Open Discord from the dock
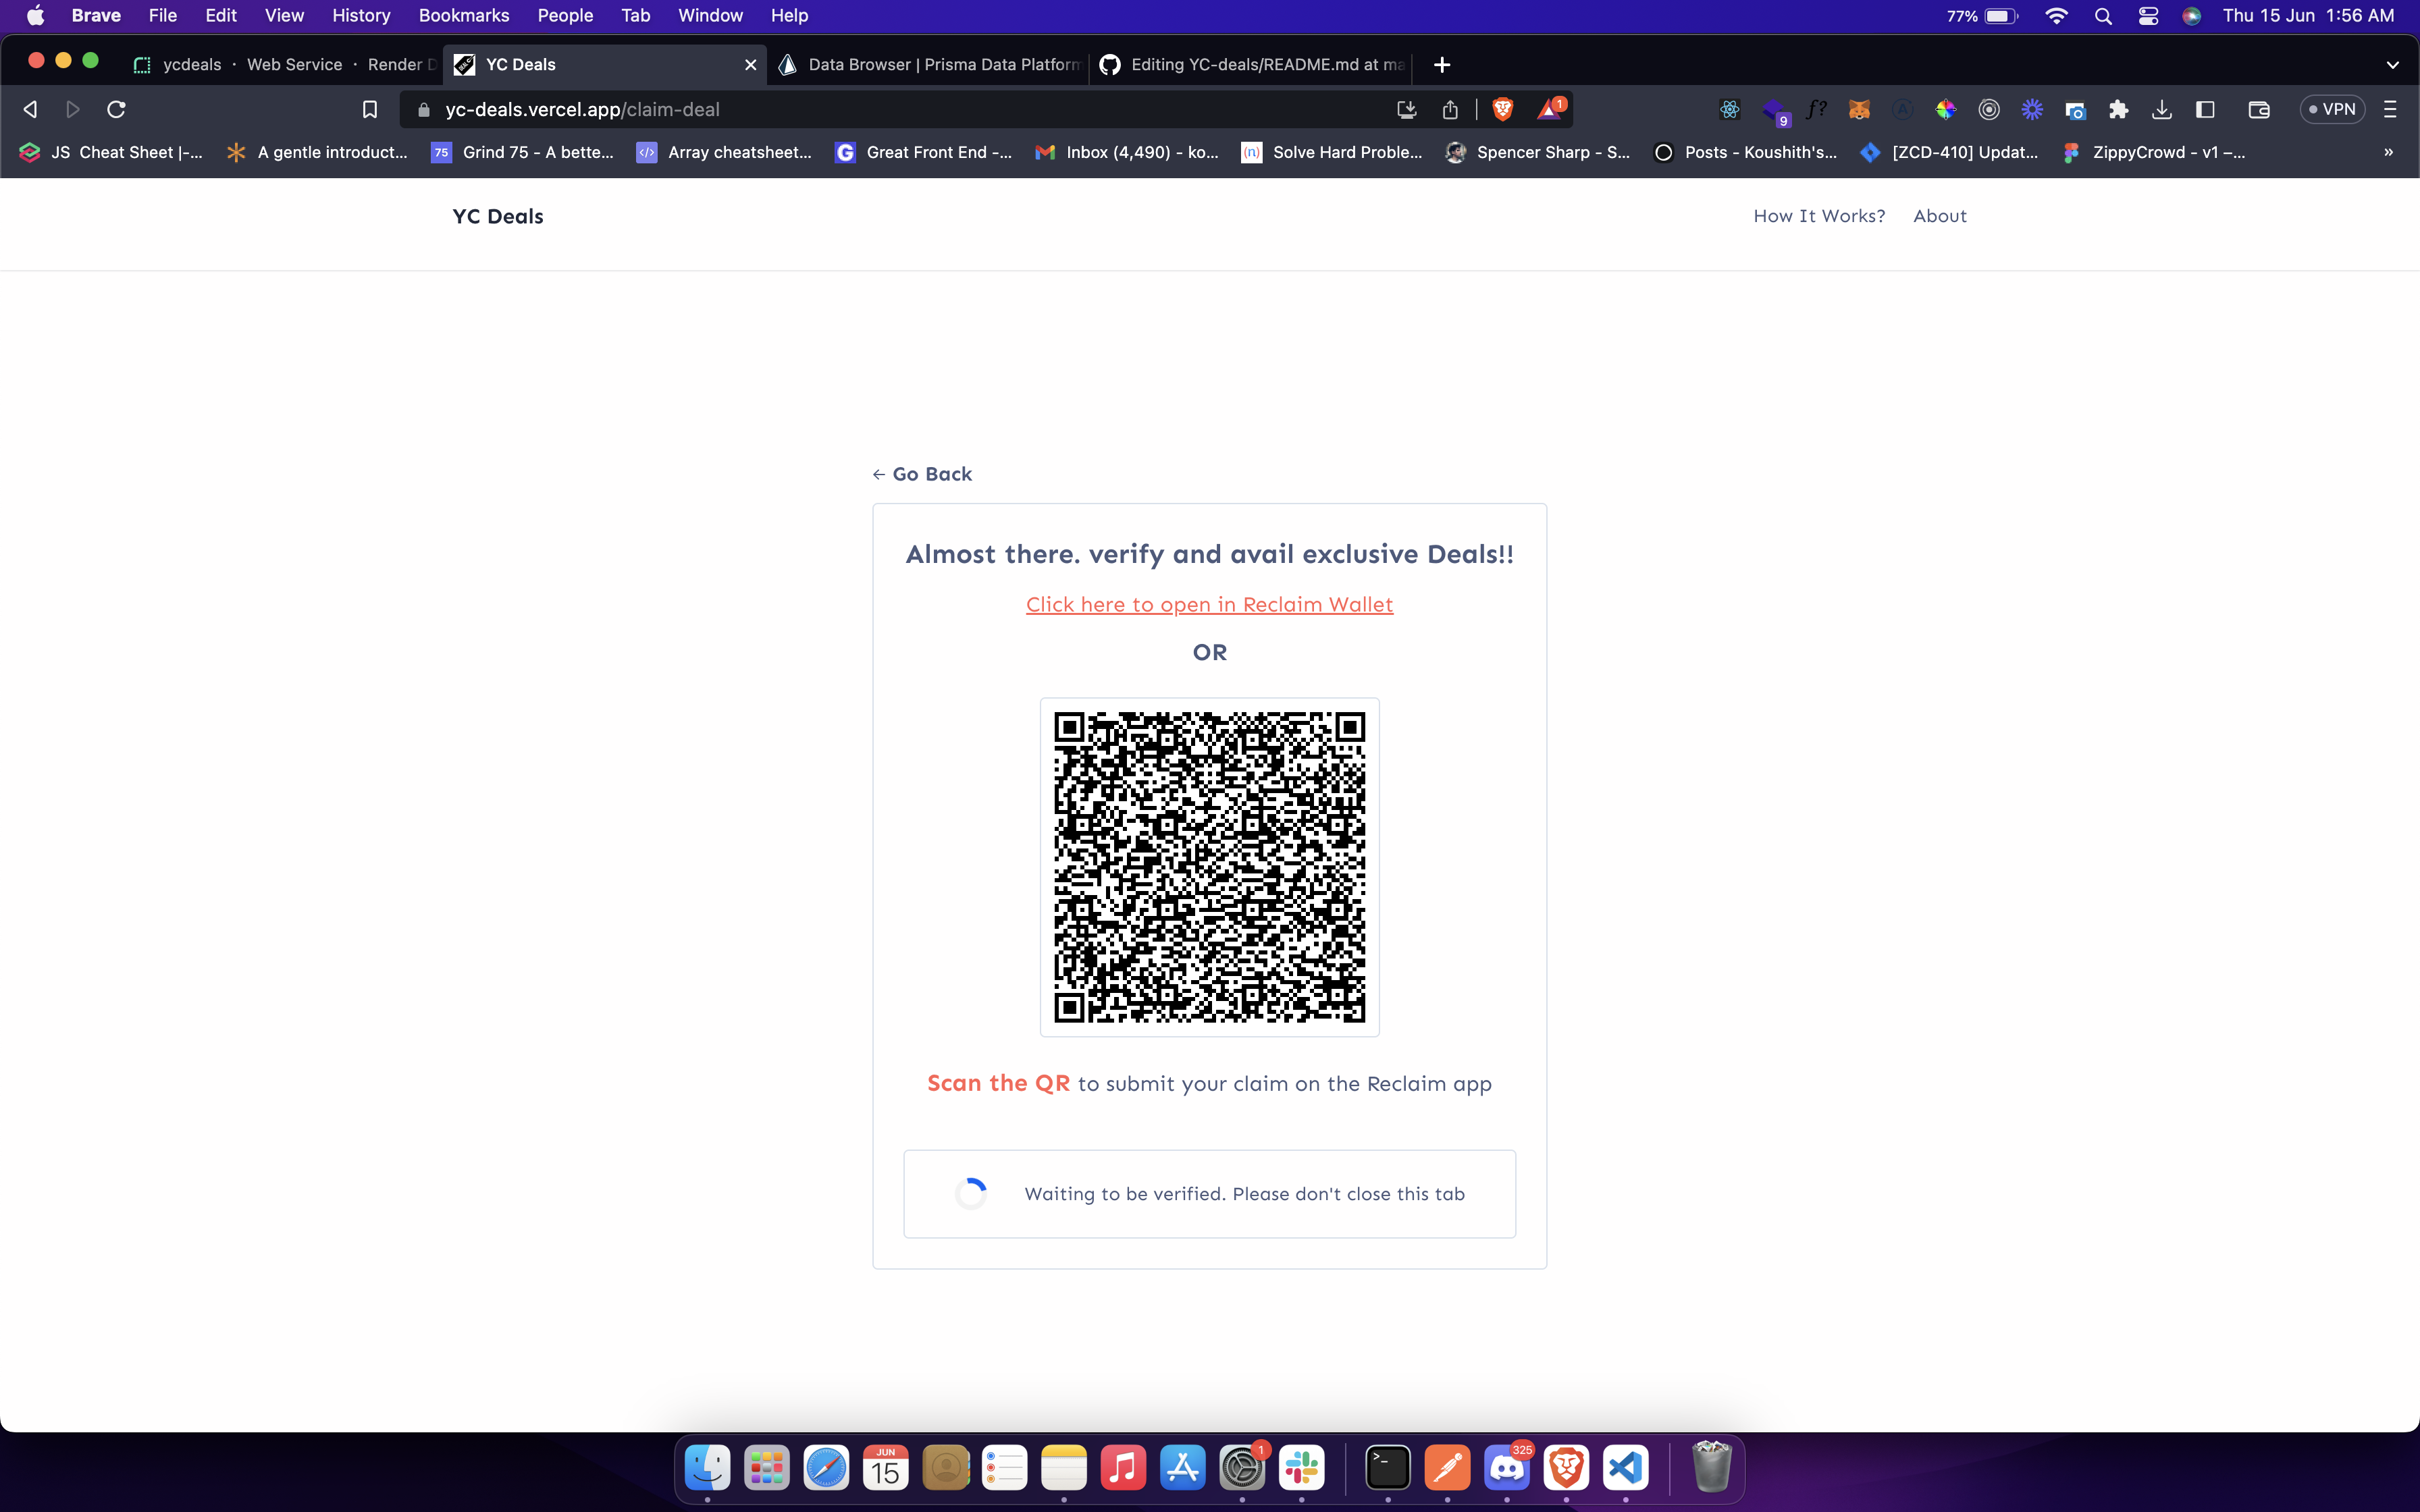Screen dimensions: 2420x1512 click(x=1507, y=1467)
